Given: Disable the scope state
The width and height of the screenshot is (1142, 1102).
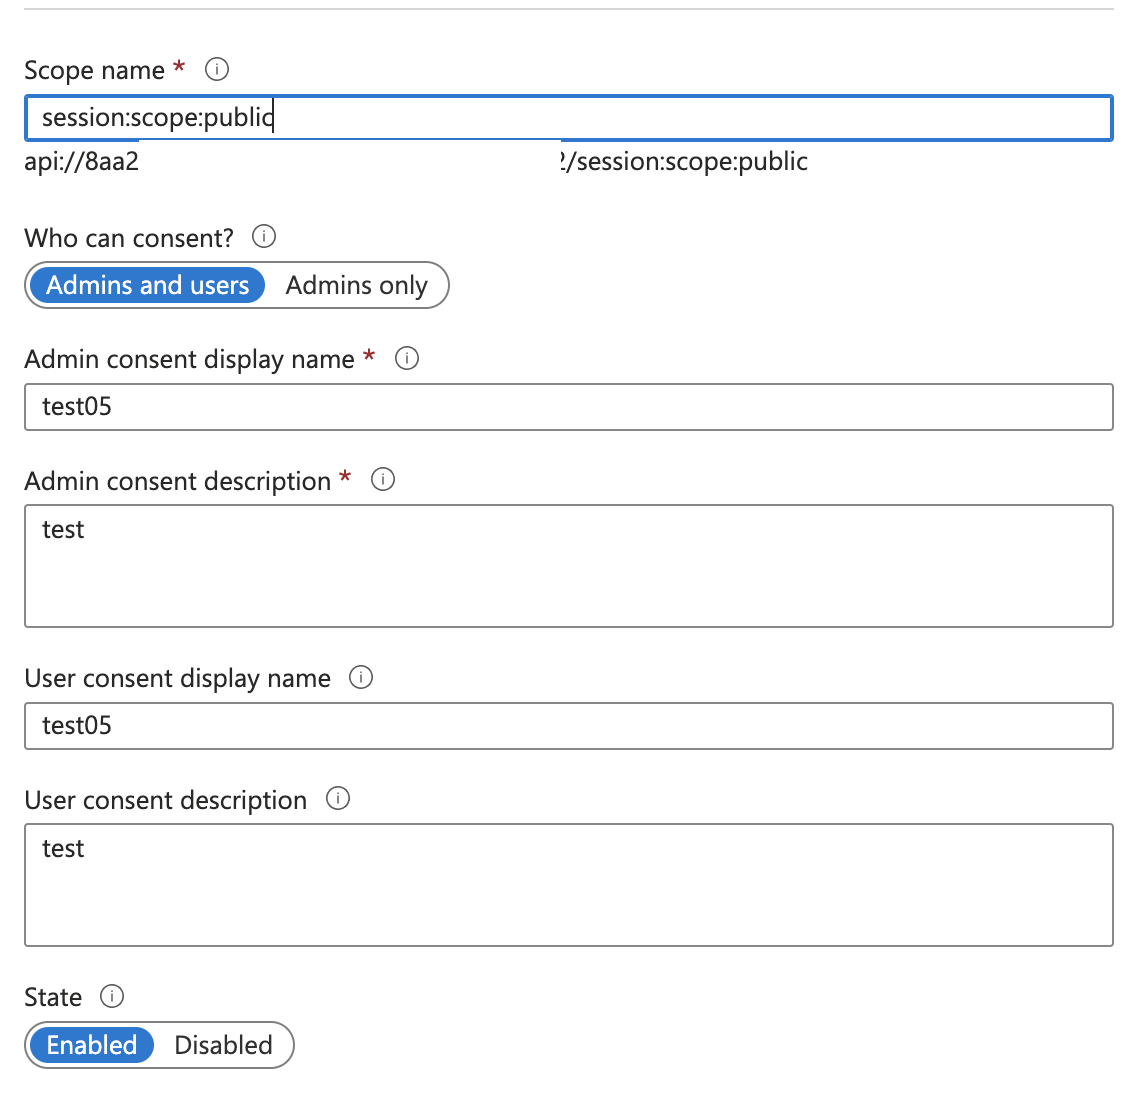Looking at the screenshot, I should point(223,1045).
